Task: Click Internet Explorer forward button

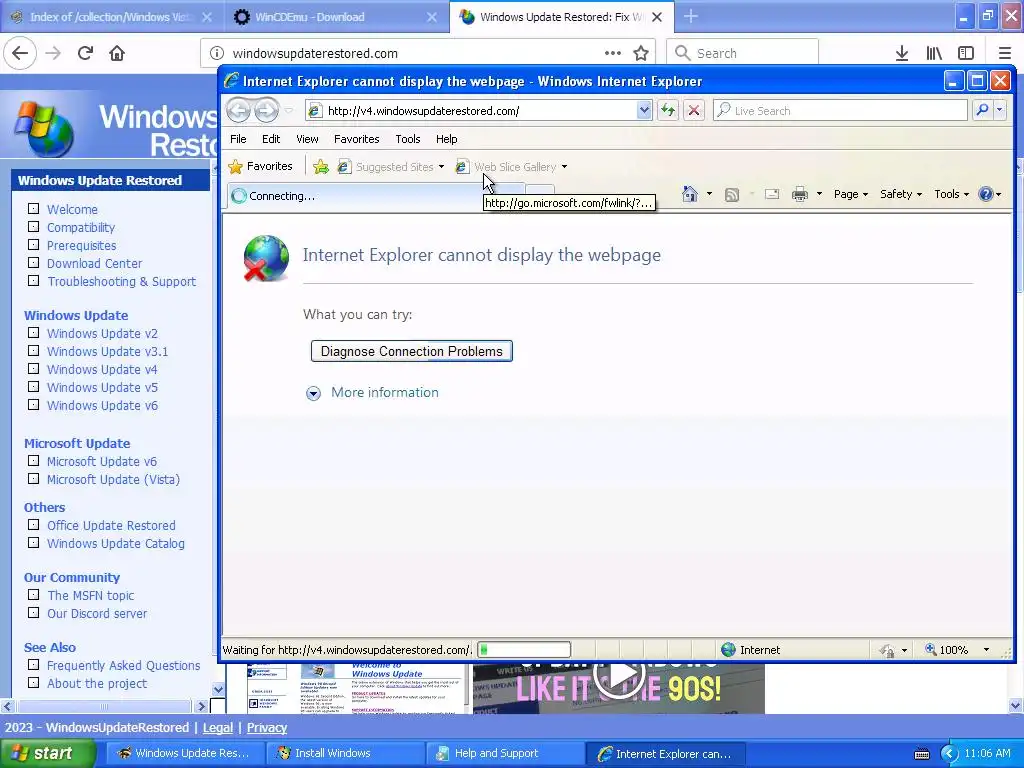Action: coord(266,110)
